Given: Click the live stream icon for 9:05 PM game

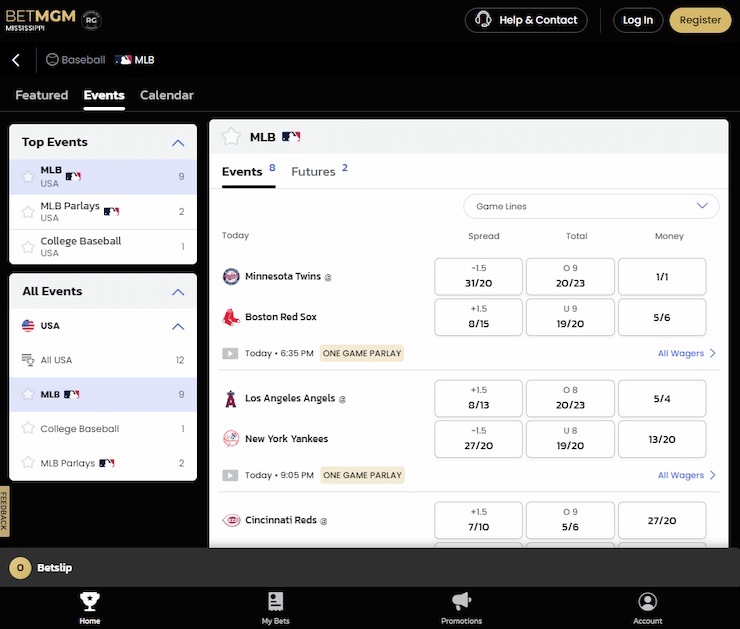Looking at the screenshot, I should [230, 475].
